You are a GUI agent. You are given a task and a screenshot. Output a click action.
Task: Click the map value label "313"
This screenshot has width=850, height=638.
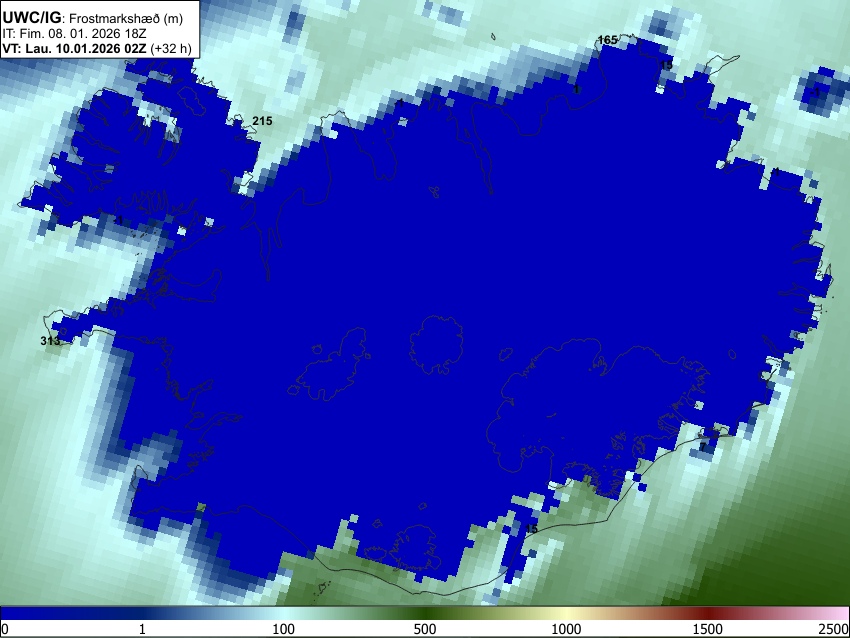[x=50, y=341]
